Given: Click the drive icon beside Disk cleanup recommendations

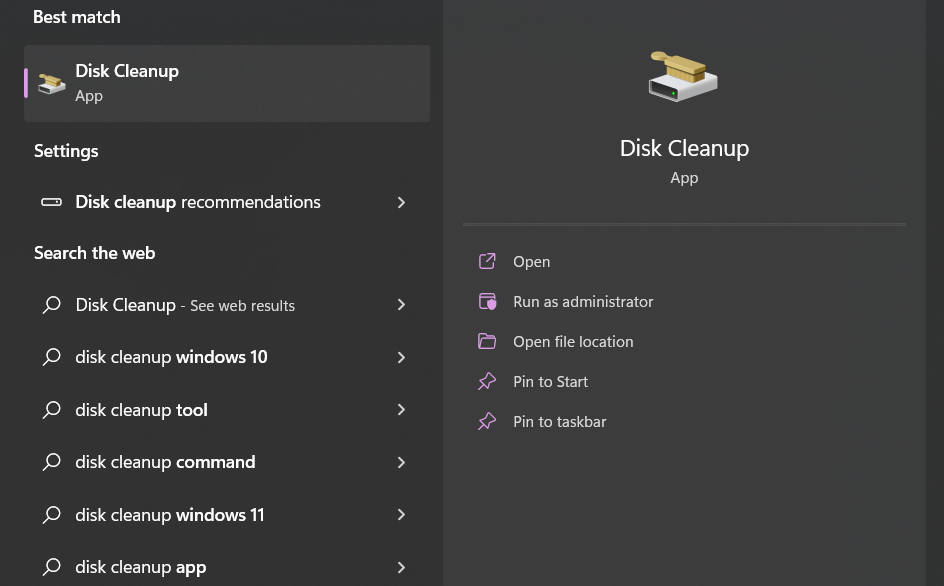Looking at the screenshot, I should point(51,202).
